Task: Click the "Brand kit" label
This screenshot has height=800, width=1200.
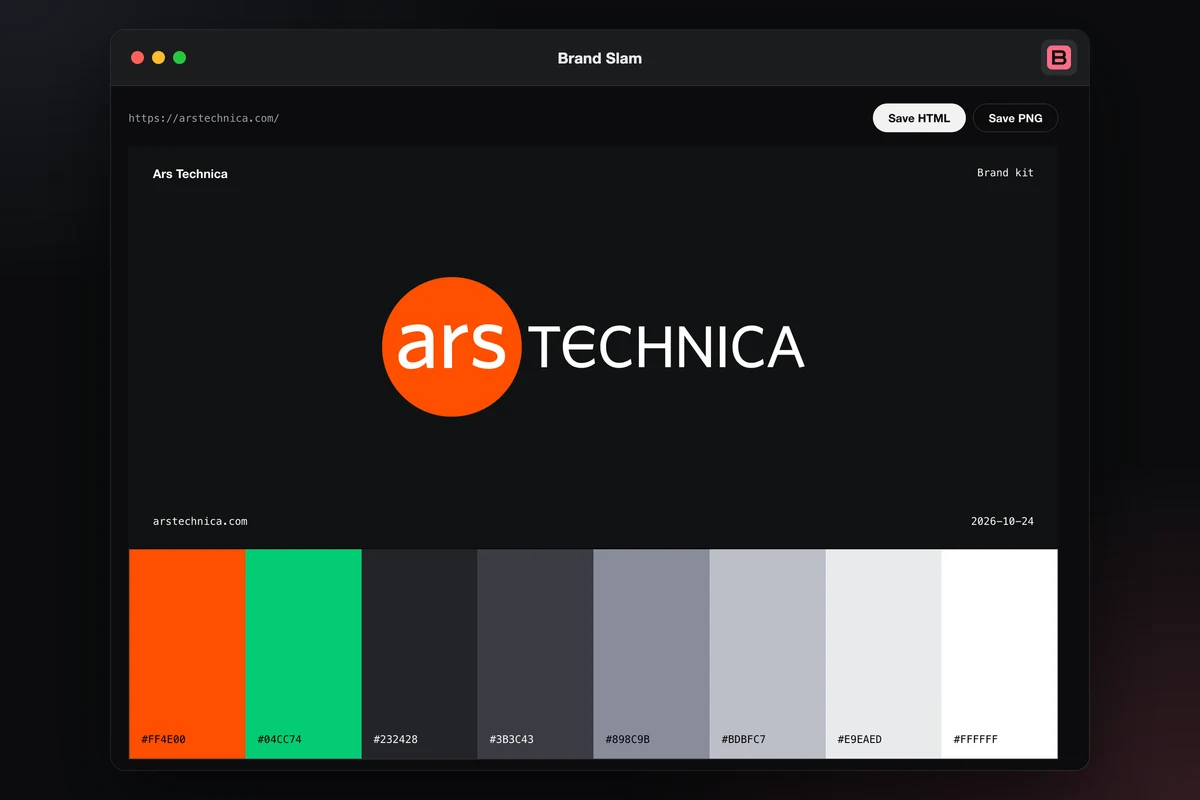Action: (1005, 173)
